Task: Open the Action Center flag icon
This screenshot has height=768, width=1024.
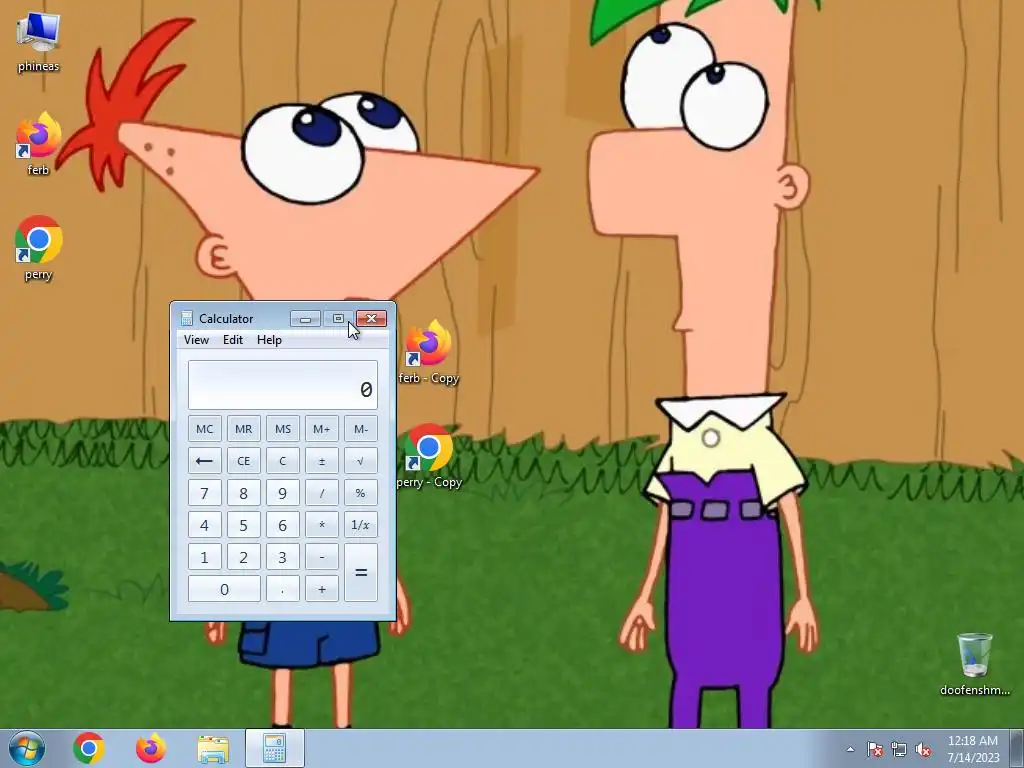Action: pos(875,749)
